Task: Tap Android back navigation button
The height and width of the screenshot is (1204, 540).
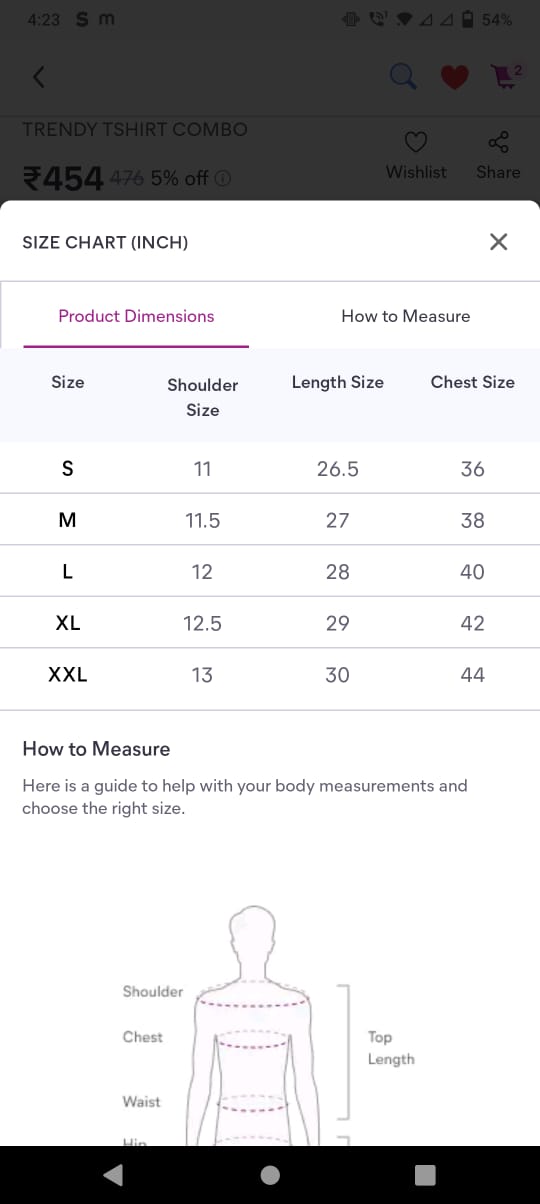Action: [x=113, y=1174]
